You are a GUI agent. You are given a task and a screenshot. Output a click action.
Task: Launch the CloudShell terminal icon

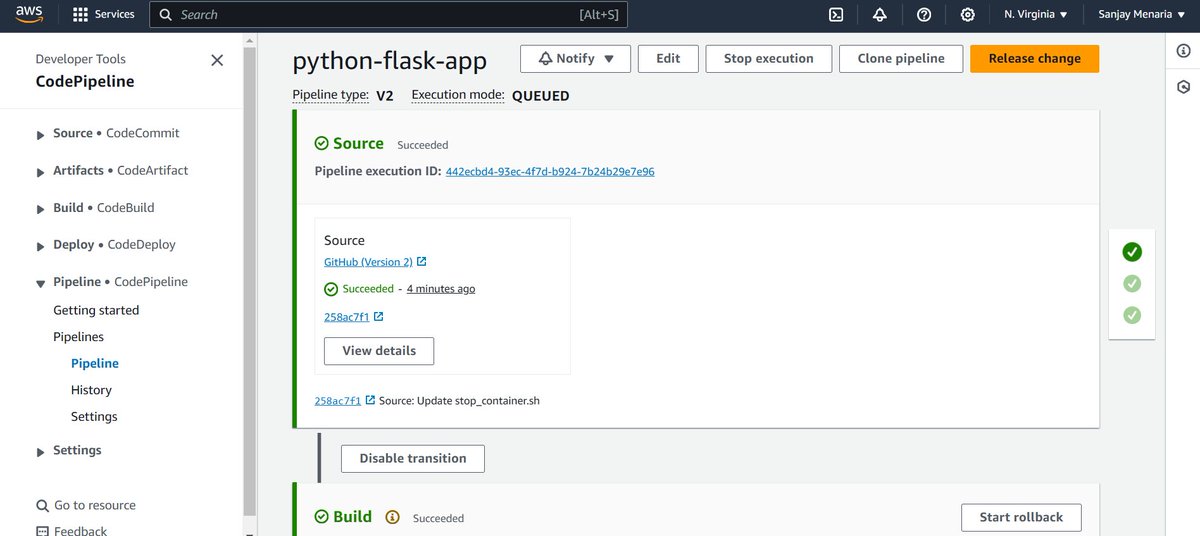coord(837,15)
